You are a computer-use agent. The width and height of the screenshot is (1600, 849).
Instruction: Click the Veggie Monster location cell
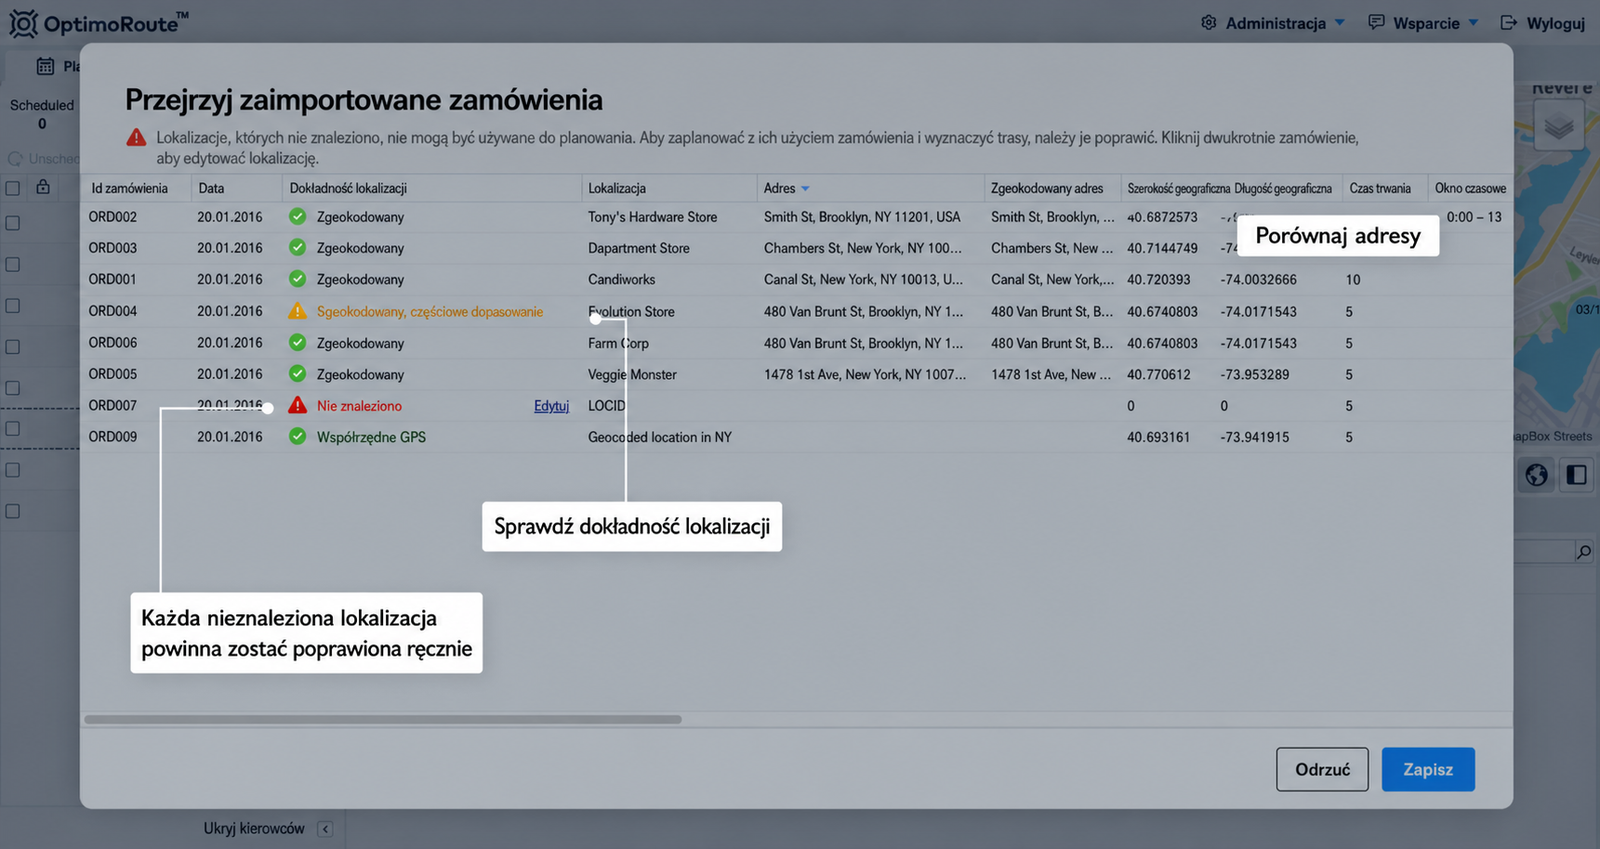[632, 374]
